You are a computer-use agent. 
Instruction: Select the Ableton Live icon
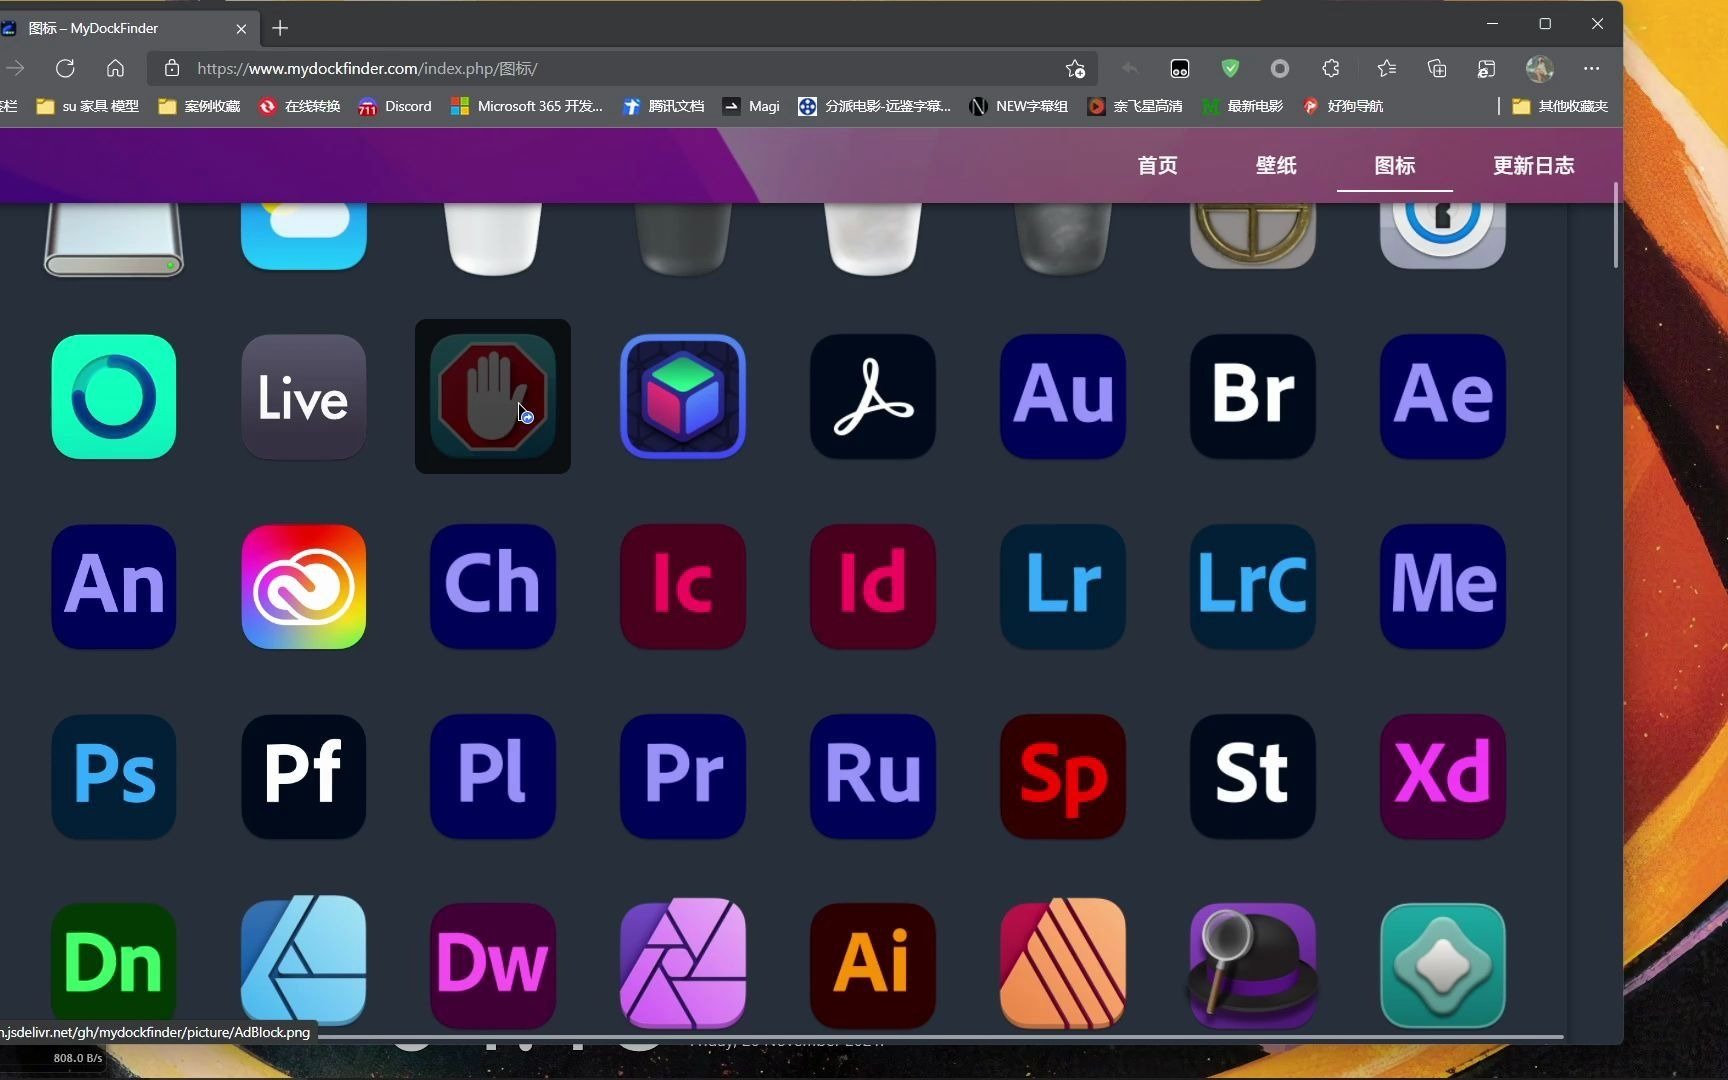pyautogui.click(x=304, y=396)
